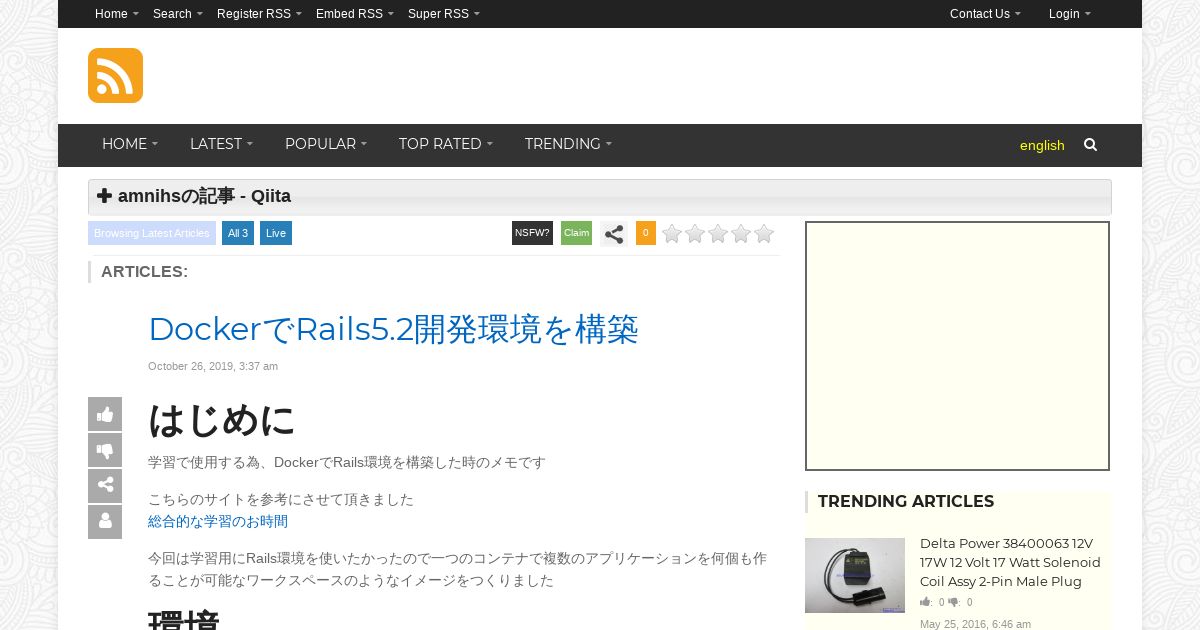Open the Search dropdown in the top bar
This screenshot has width=1200, height=630.
(178, 14)
